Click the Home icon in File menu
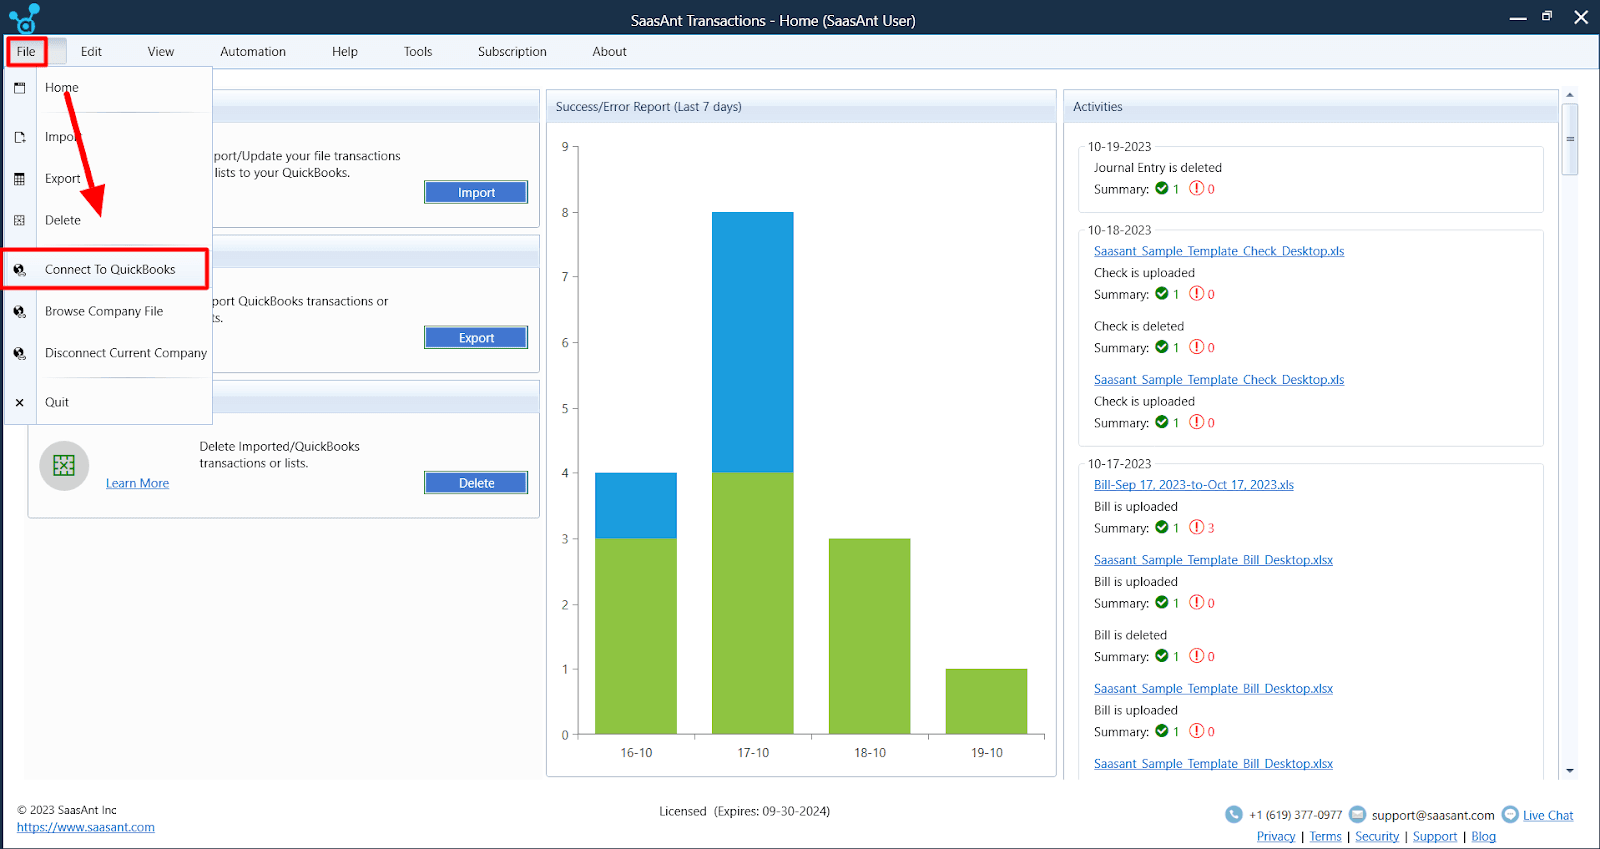 click(19, 88)
